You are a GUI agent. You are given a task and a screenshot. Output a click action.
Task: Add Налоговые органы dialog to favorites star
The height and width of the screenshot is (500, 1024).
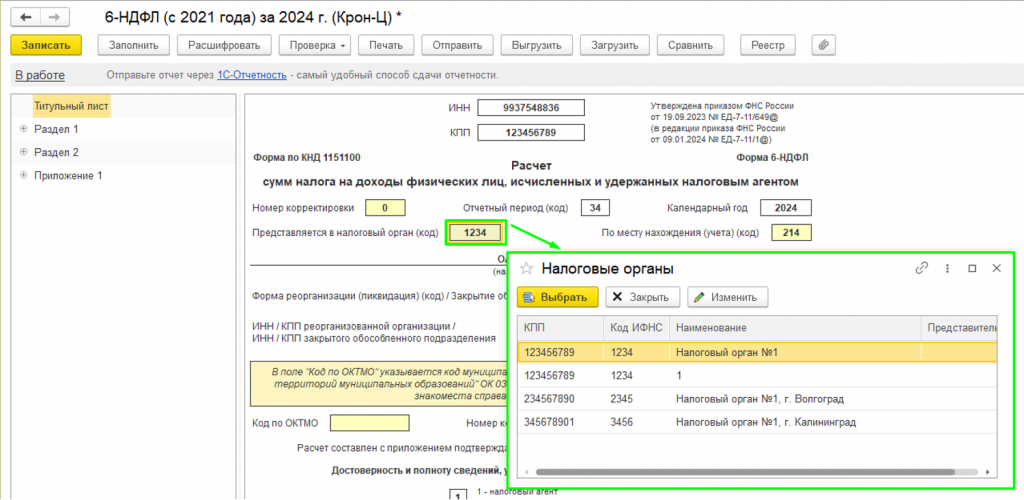point(526,268)
